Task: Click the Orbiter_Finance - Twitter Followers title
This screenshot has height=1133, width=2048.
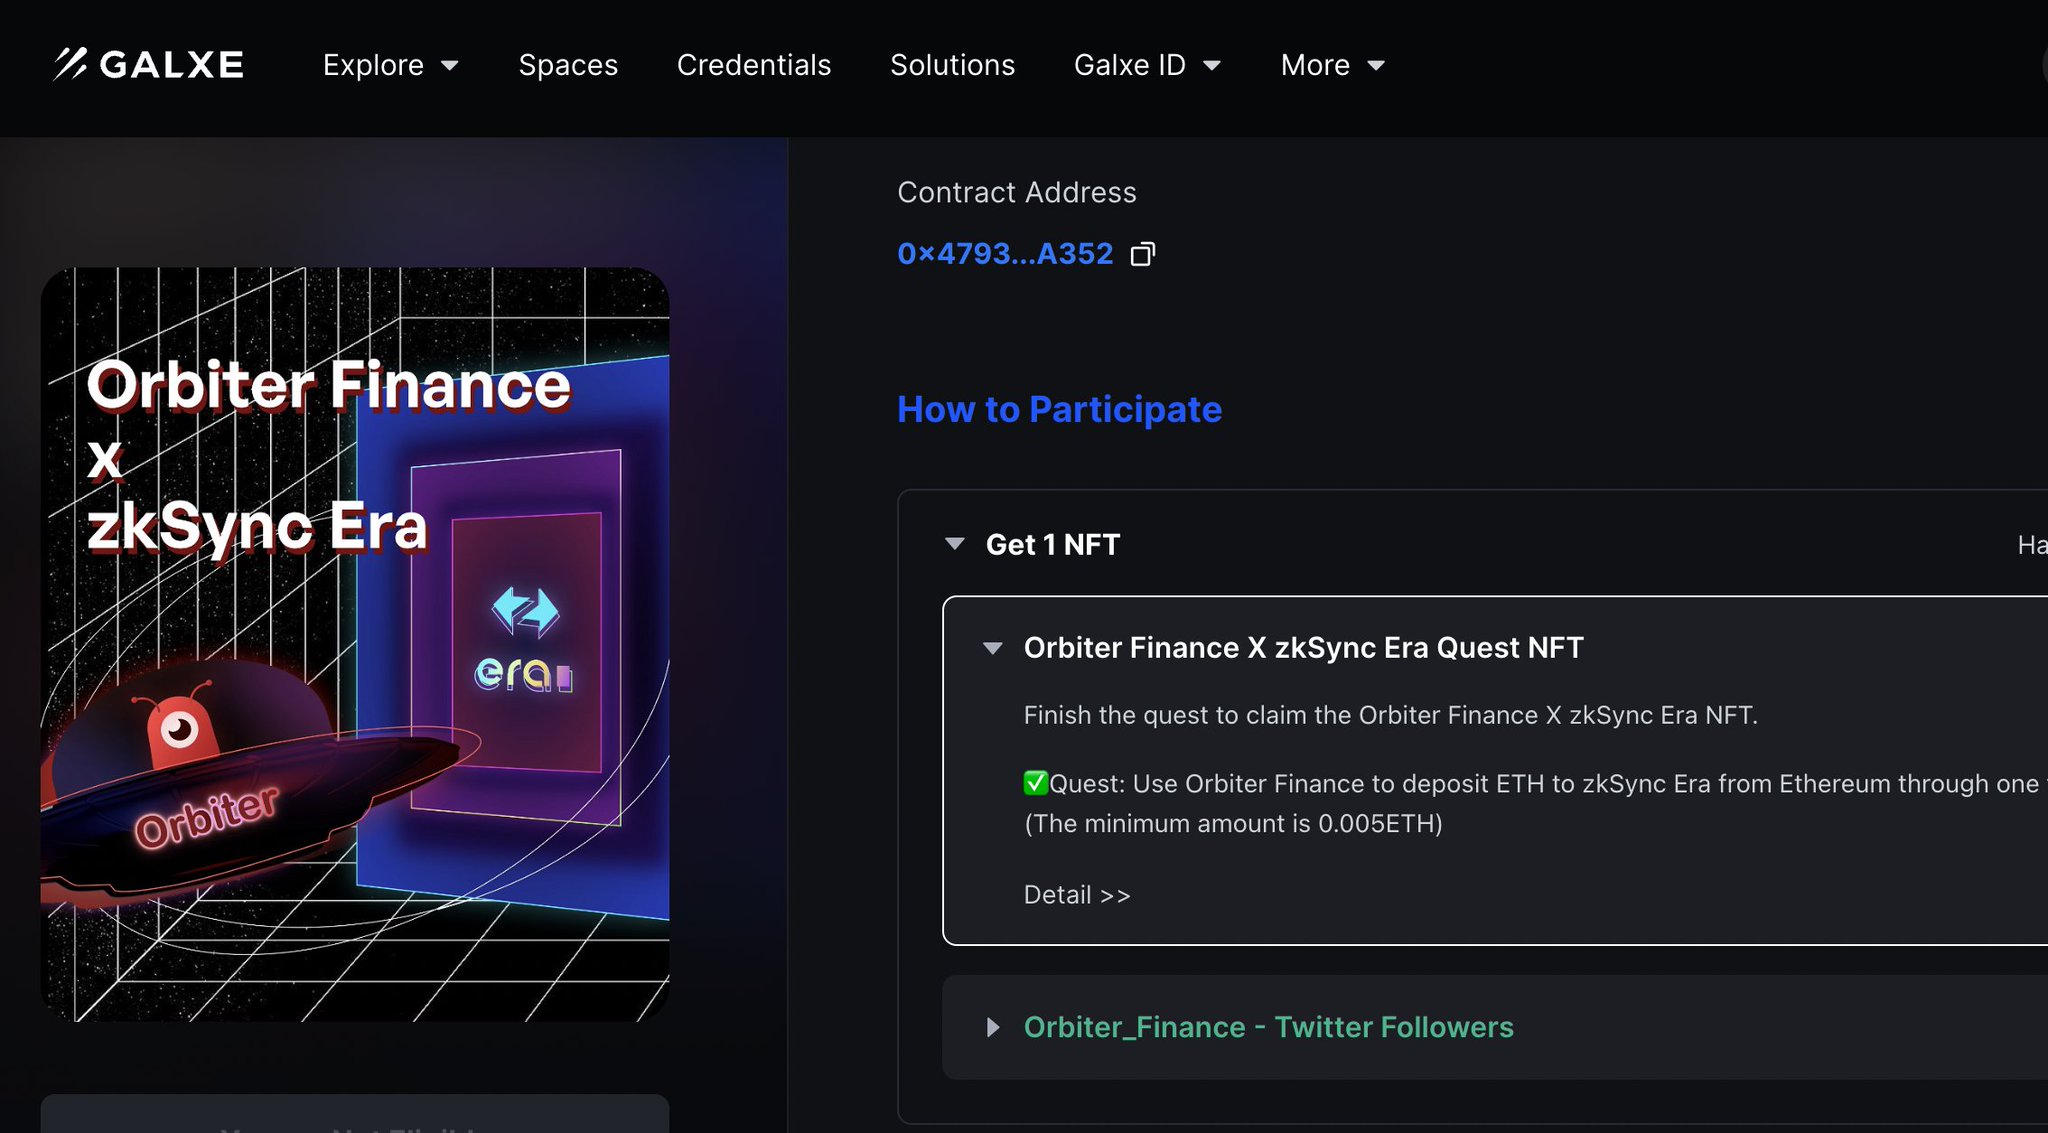Action: pos(1268,1027)
